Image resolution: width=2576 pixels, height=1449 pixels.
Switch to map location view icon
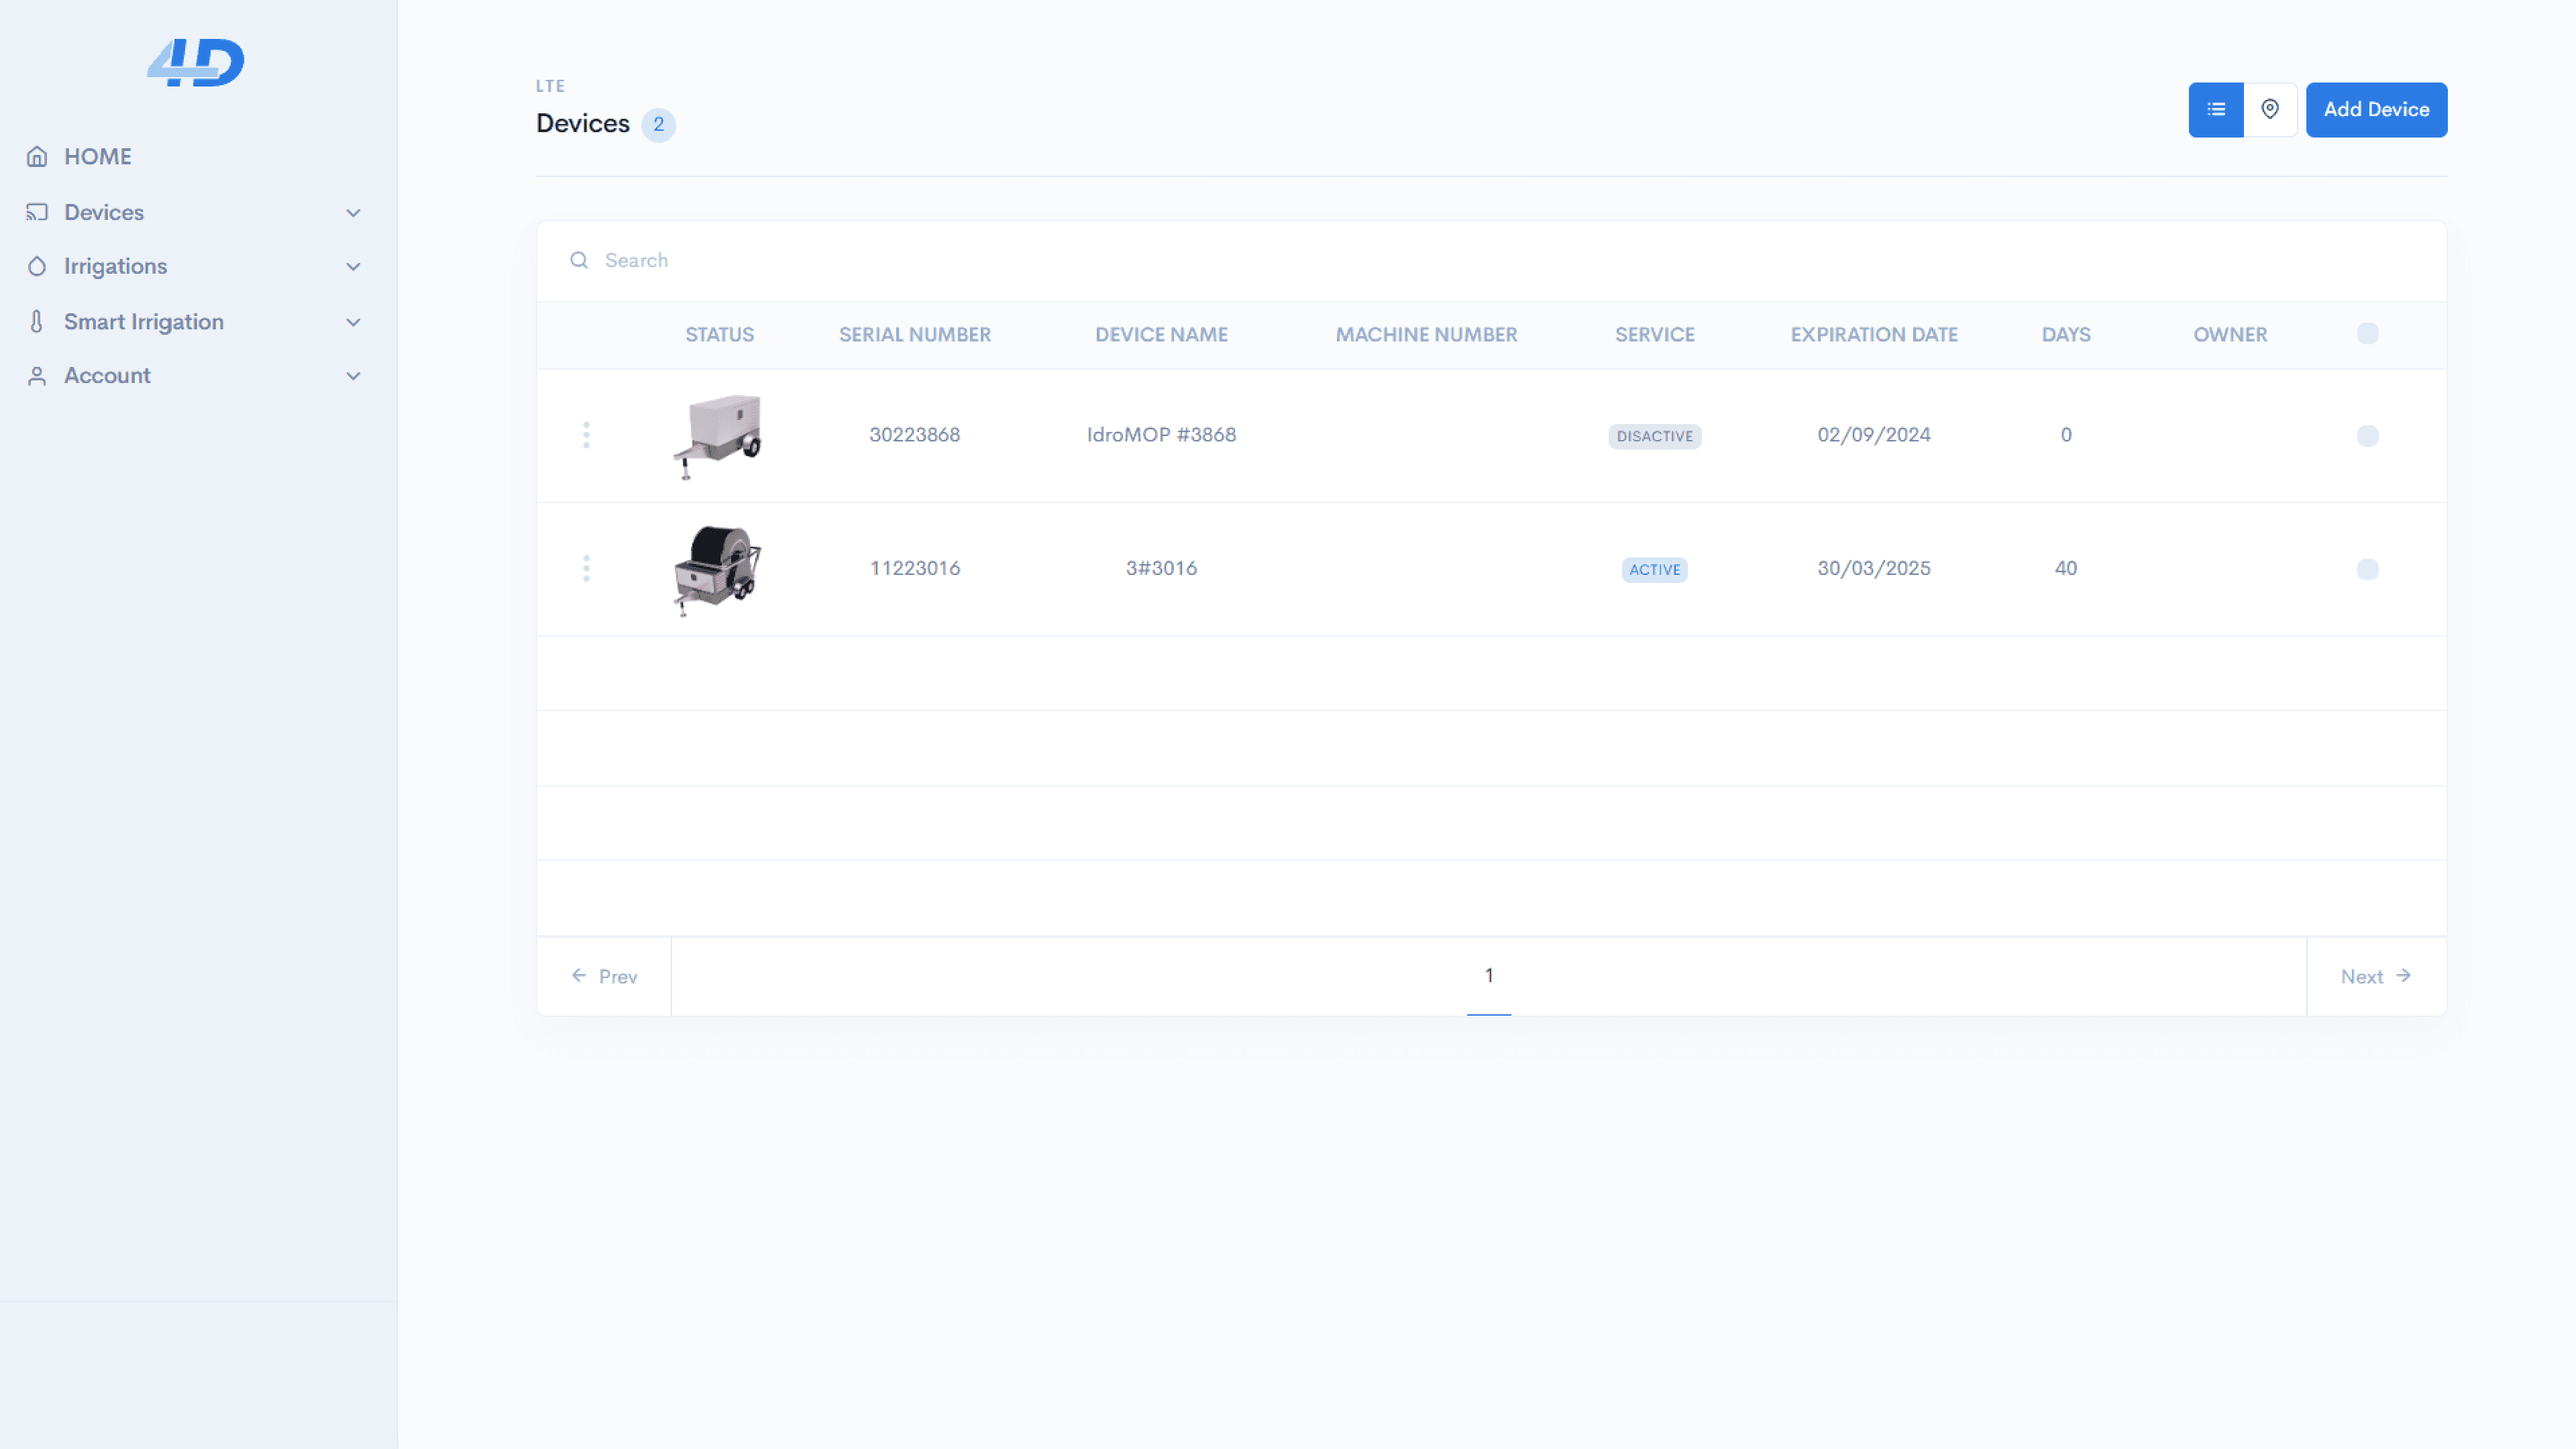2270,109
